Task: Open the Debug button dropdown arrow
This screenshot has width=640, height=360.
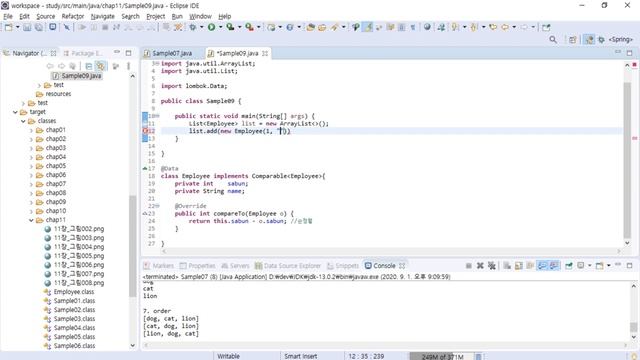Action: coord(201,27)
